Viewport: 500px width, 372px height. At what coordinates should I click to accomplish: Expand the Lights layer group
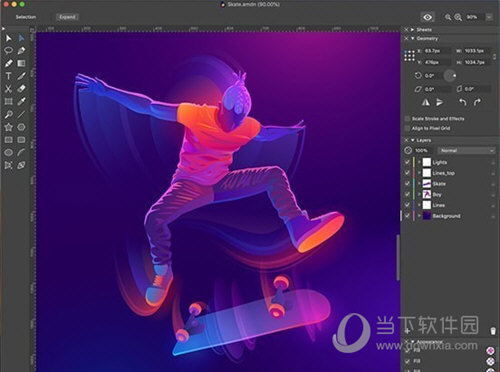[419, 162]
